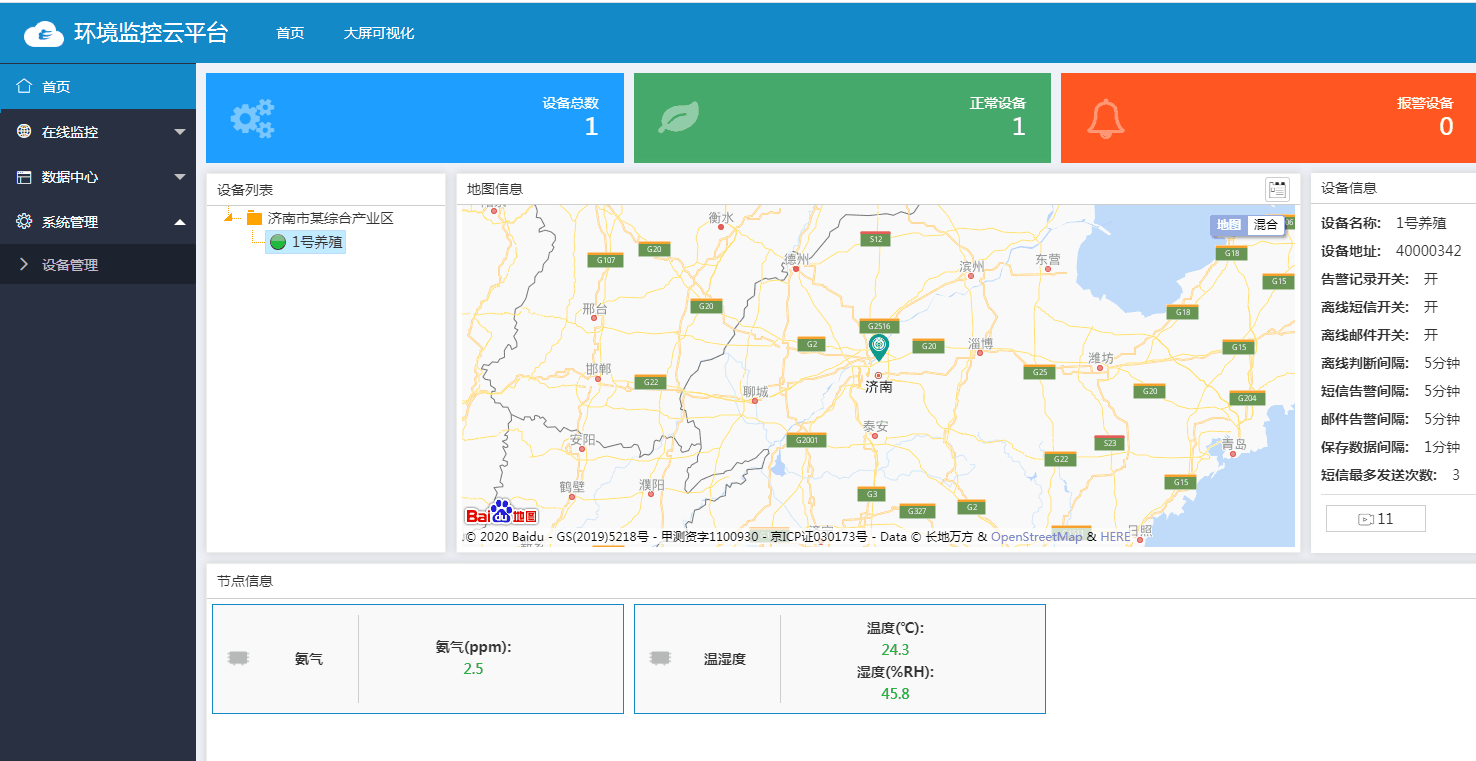Click the 设备地址 value 40000342

pyautogui.click(x=1428, y=251)
